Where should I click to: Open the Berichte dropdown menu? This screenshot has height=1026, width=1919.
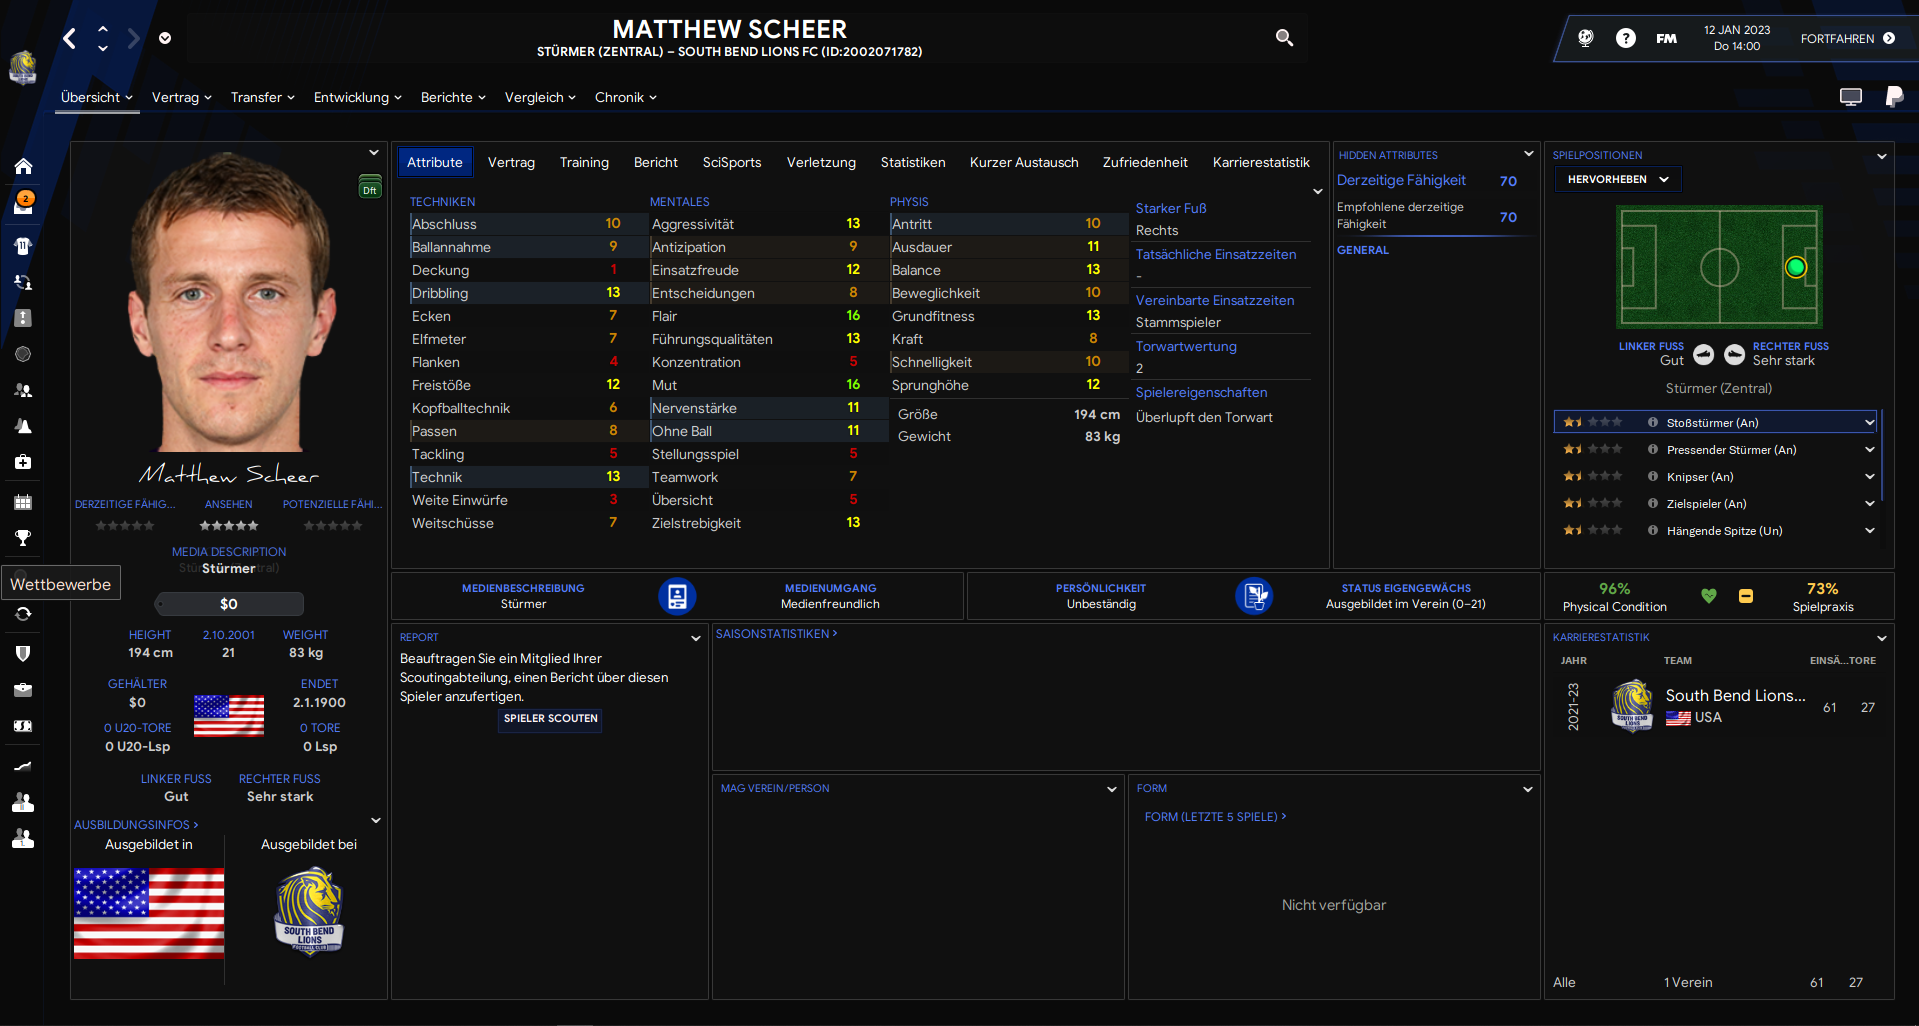tap(453, 97)
